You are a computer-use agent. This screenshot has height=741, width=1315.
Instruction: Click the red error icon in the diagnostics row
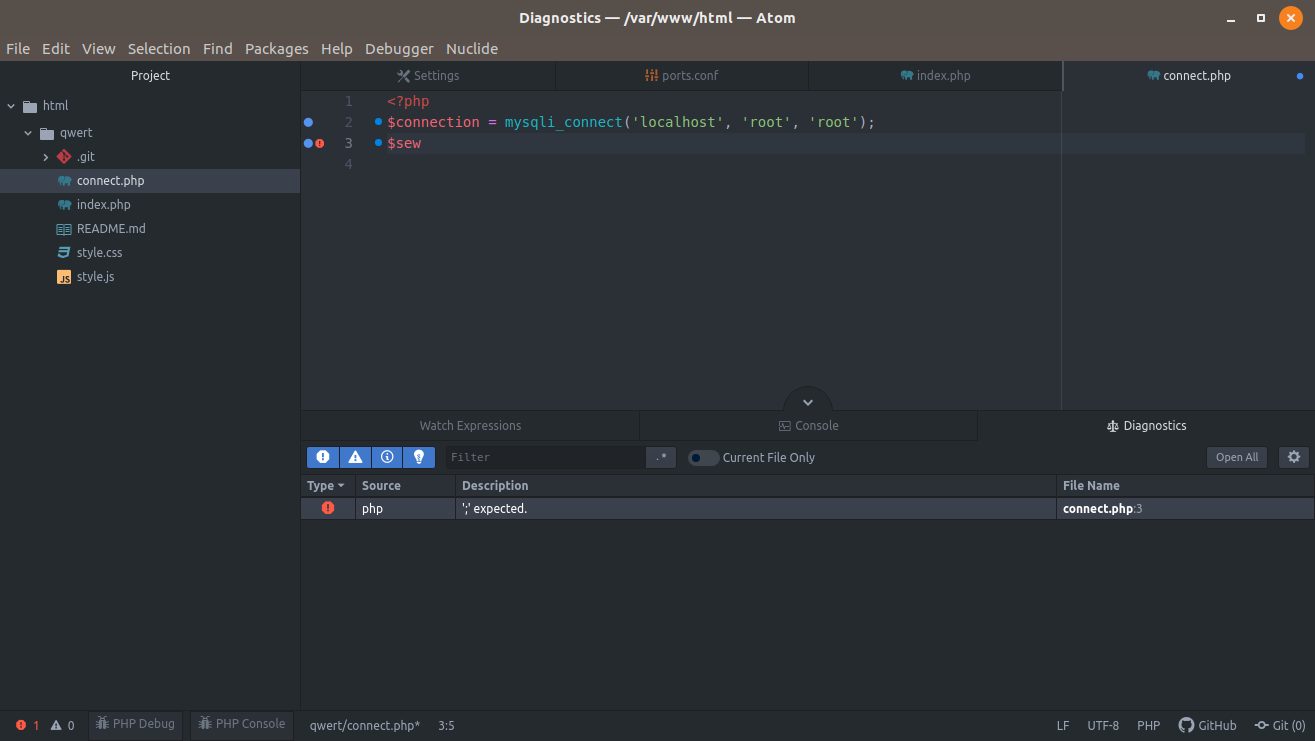pos(328,508)
